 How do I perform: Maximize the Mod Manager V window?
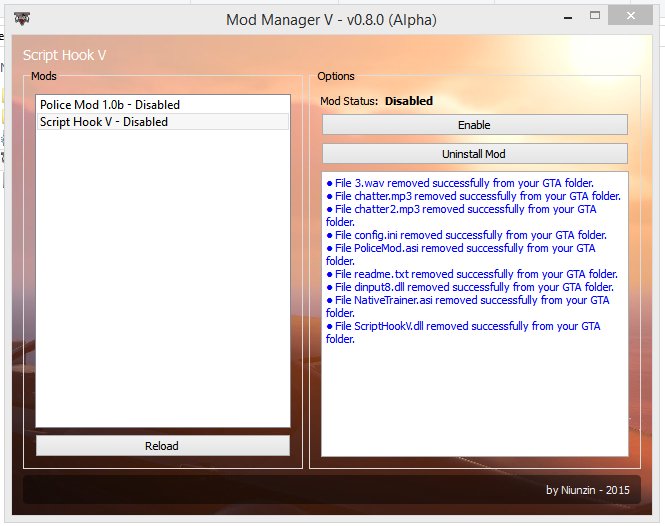pos(595,16)
